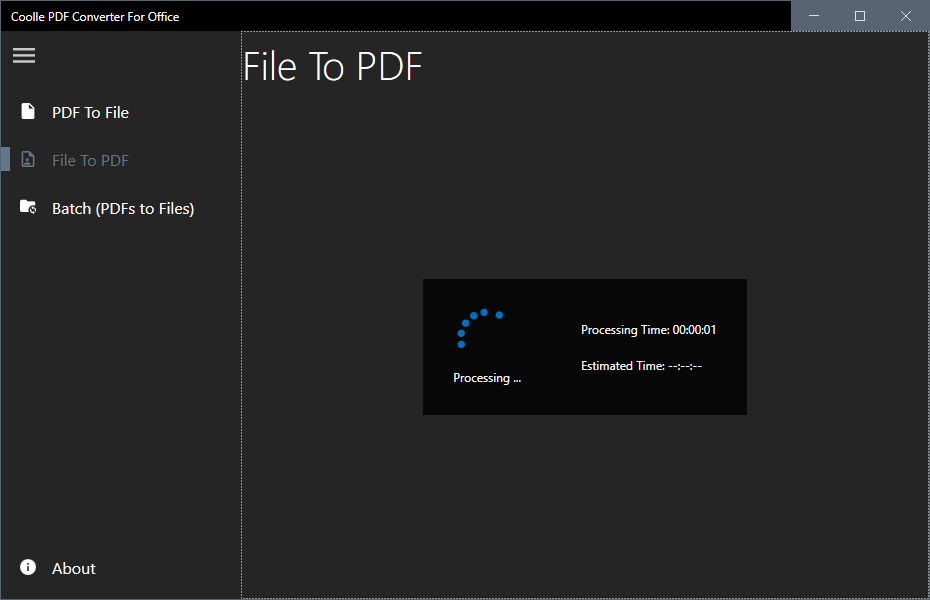Select the File To PDF label
Image resolution: width=930 pixels, height=600 pixels.
click(x=90, y=161)
